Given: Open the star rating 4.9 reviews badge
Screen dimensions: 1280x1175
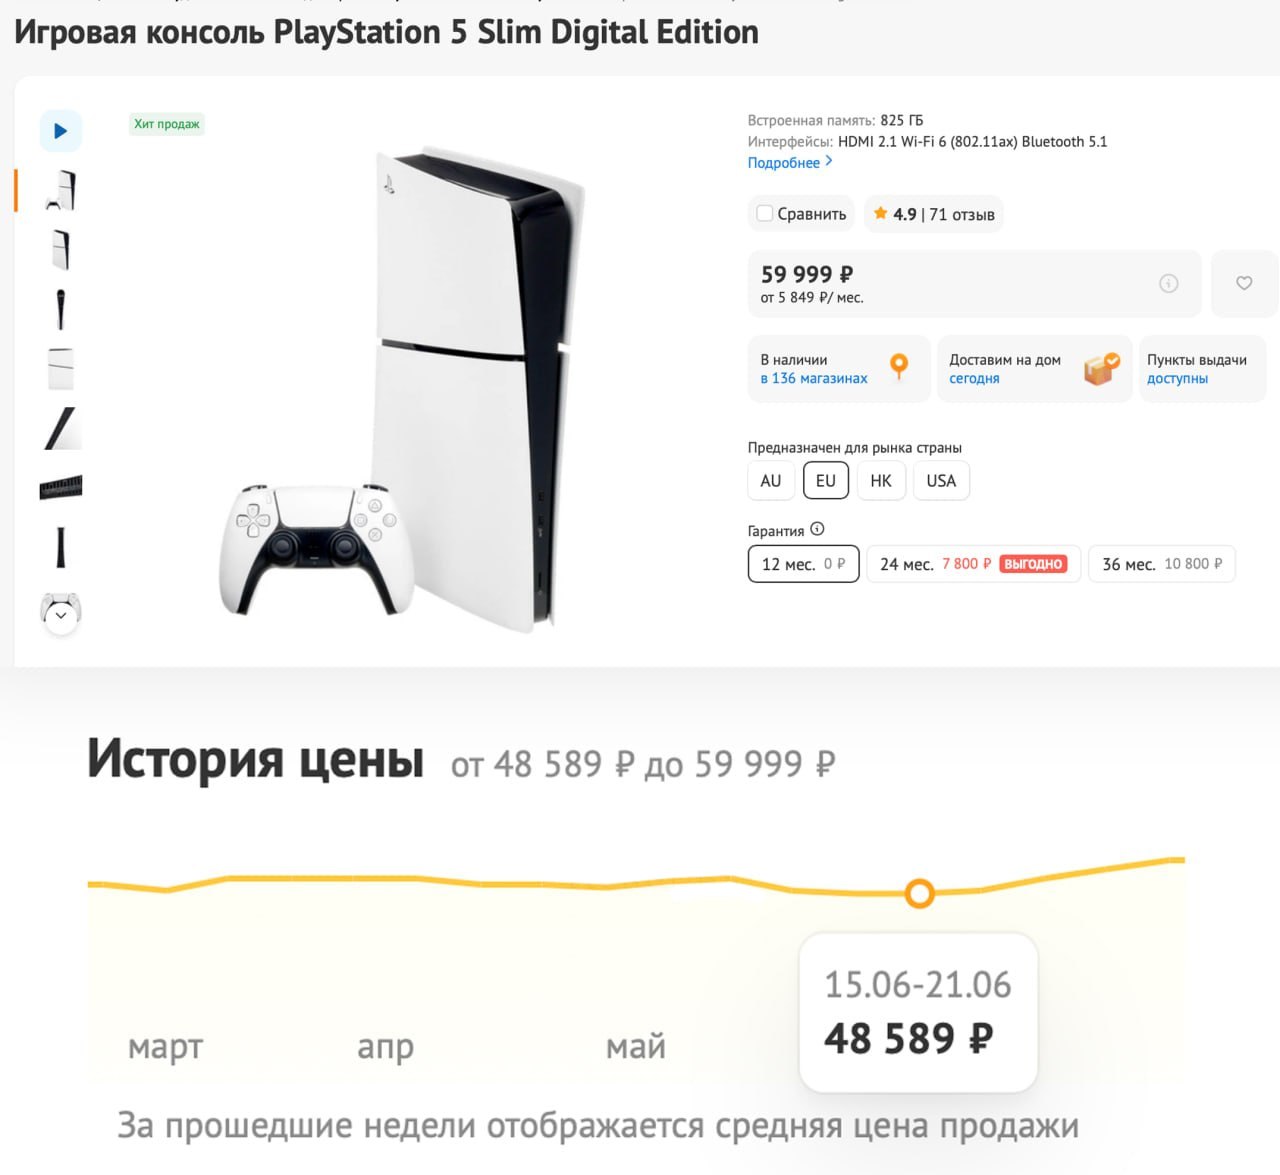Looking at the screenshot, I should coord(933,214).
